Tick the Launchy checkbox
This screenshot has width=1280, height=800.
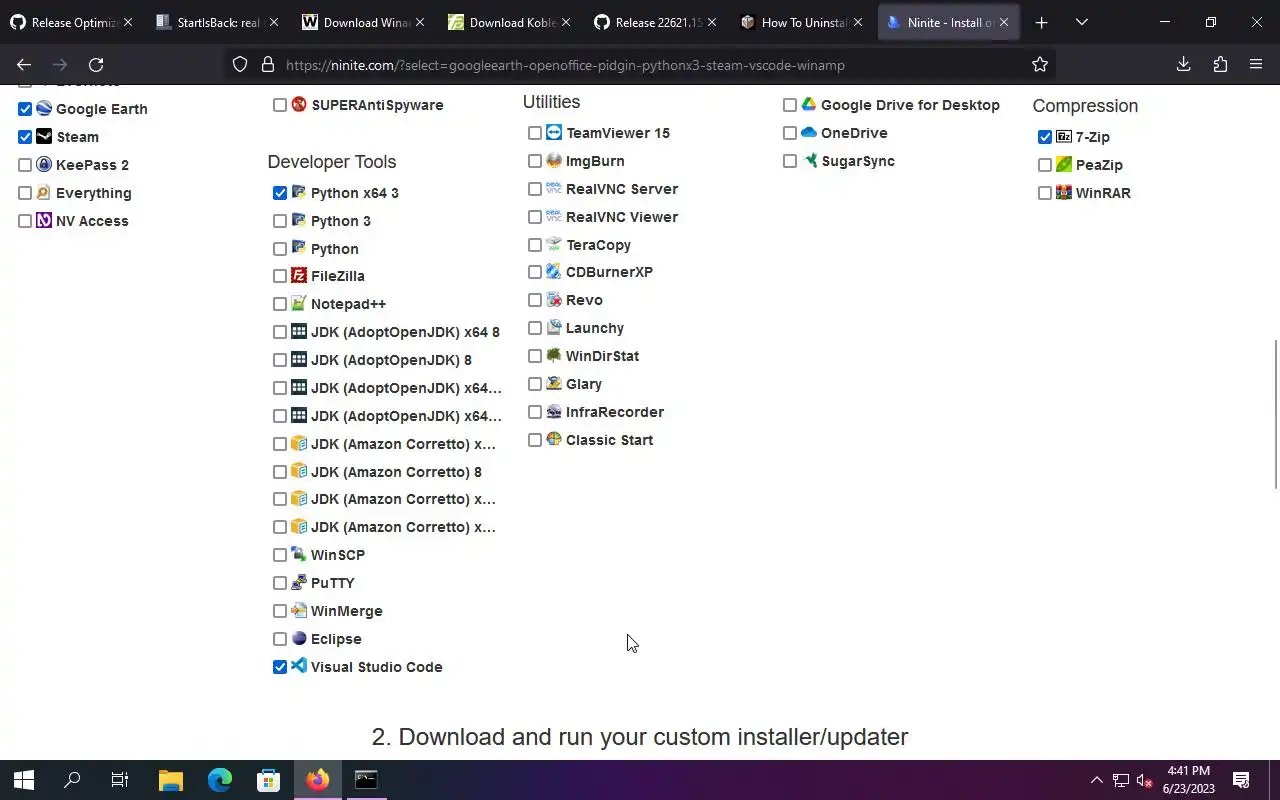pyautogui.click(x=535, y=328)
